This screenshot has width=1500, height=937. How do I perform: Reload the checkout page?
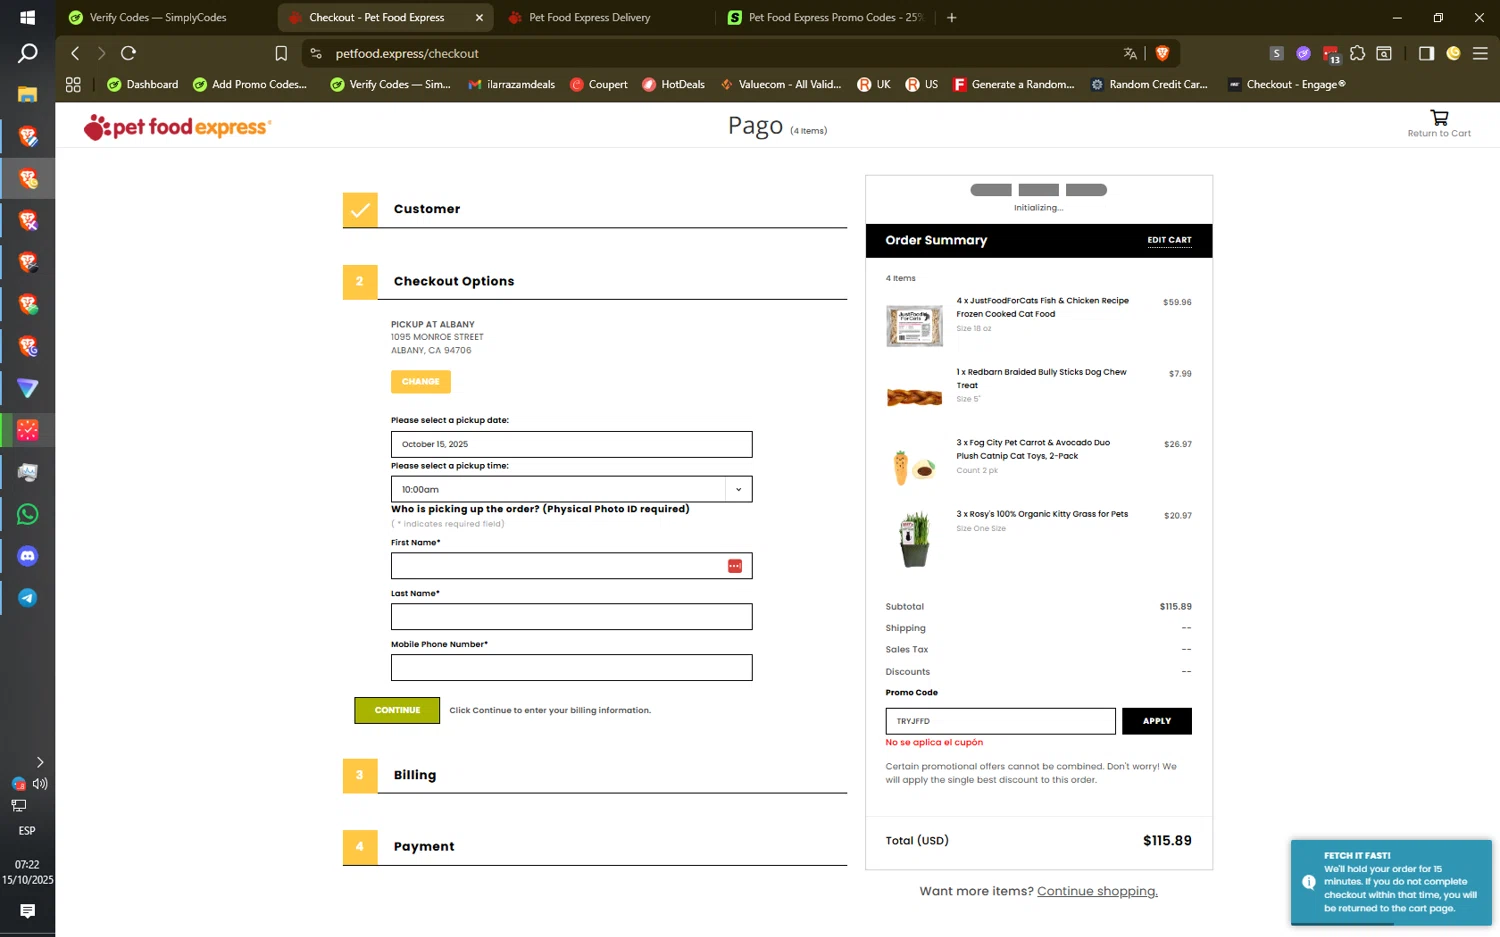pyautogui.click(x=128, y=53)
